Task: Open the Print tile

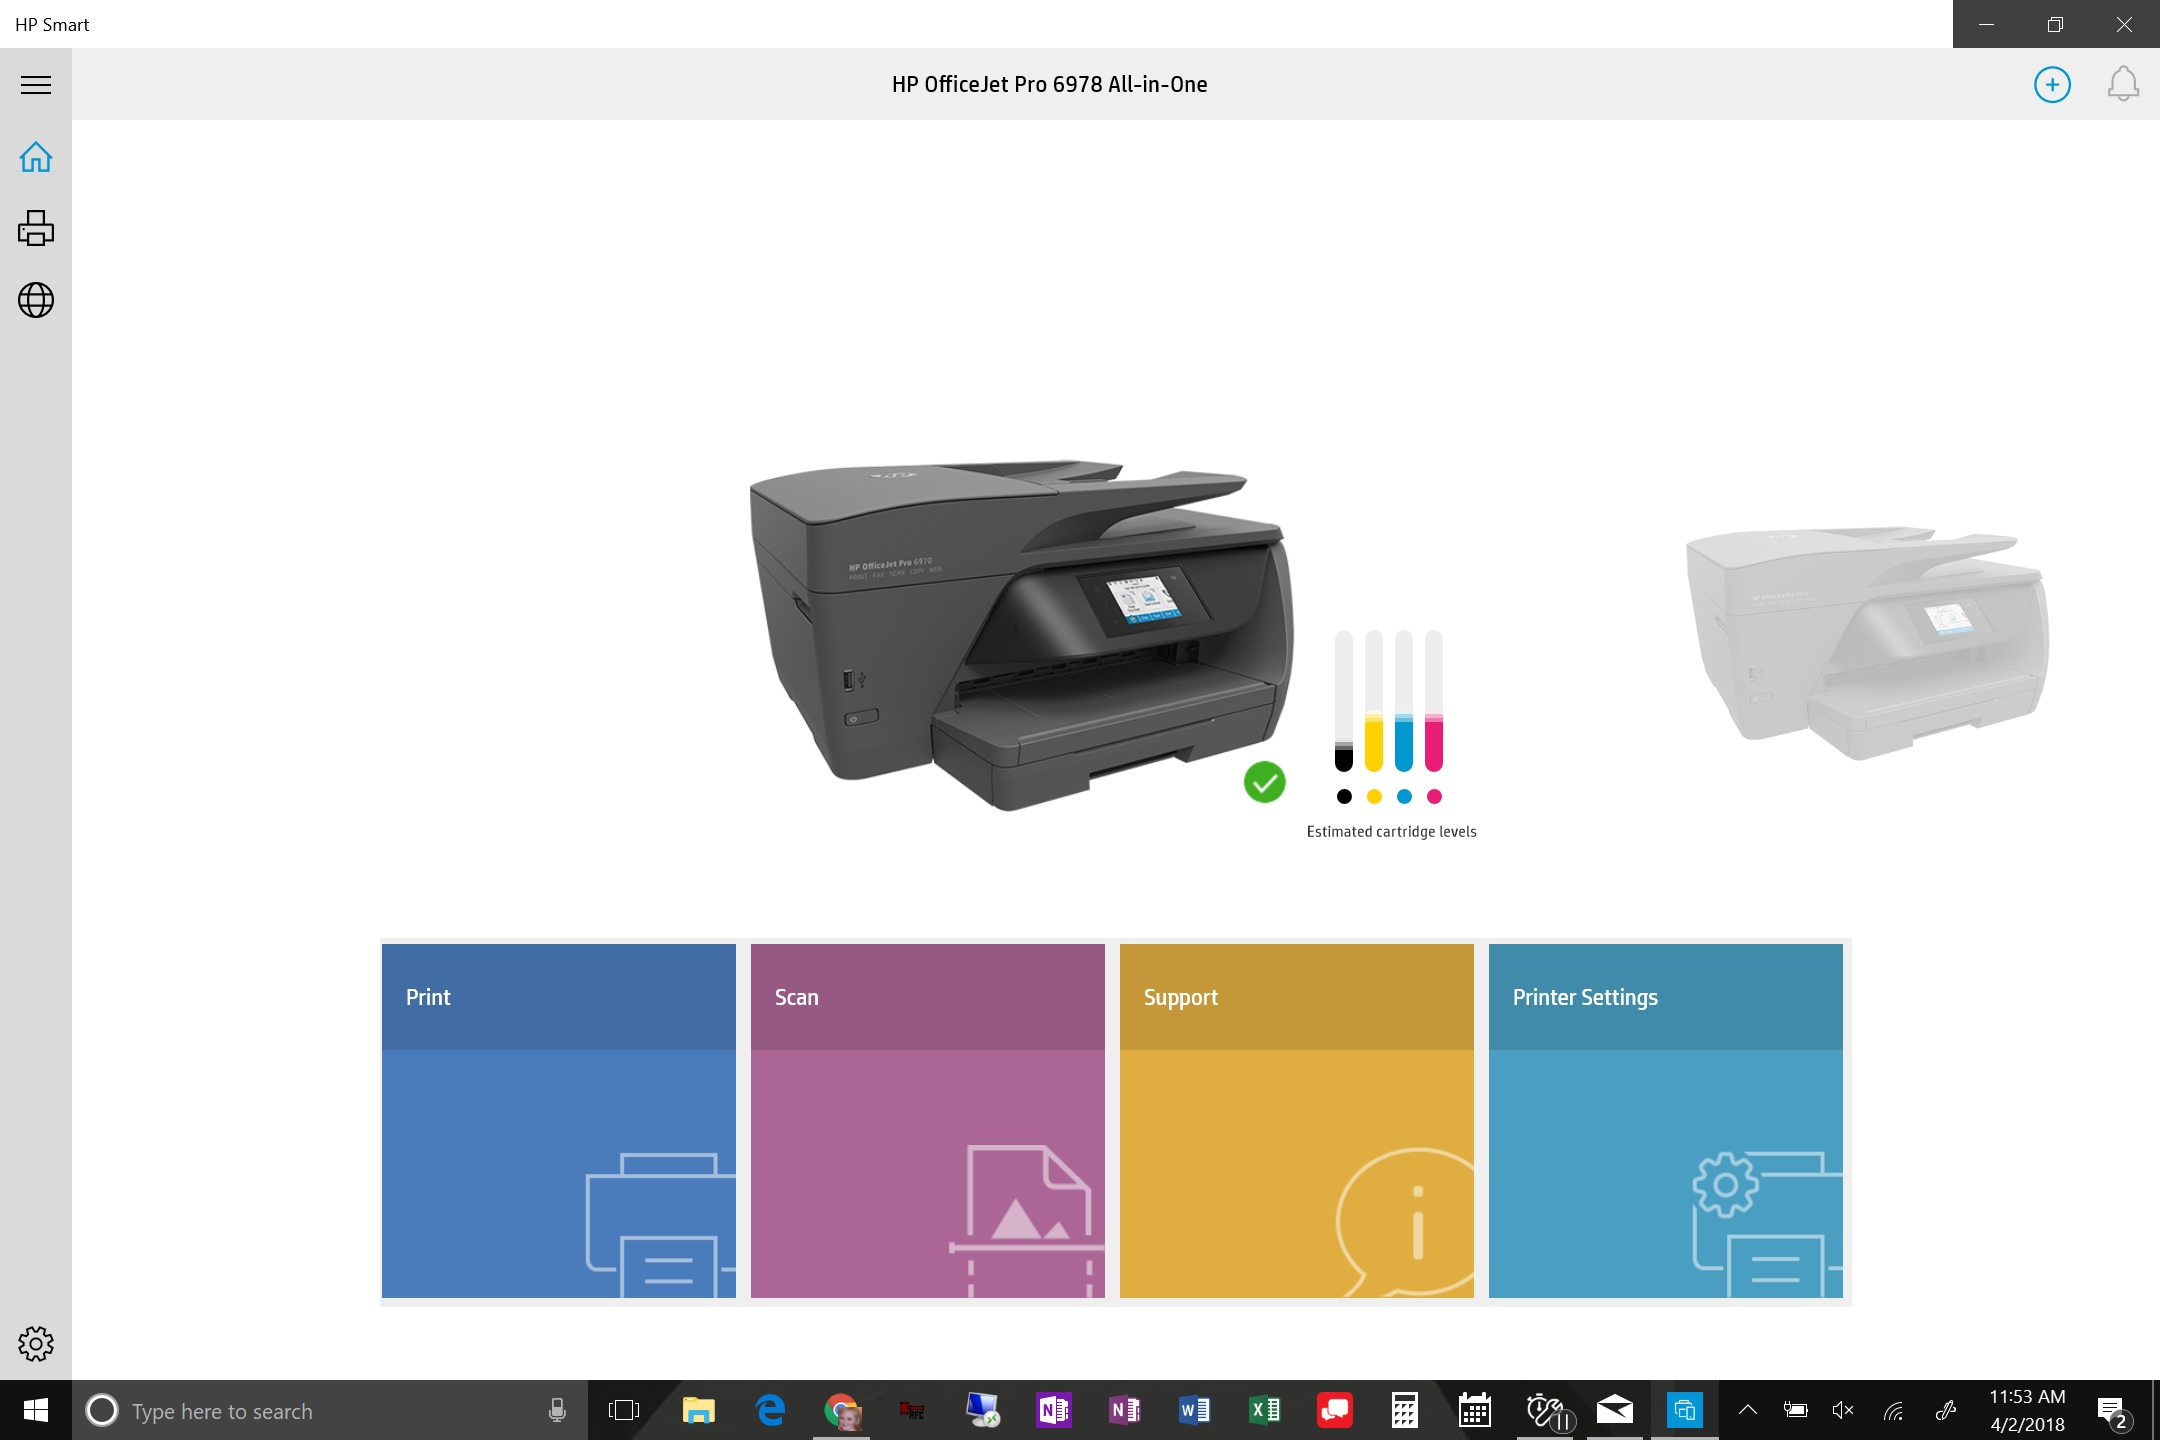Action: click(558, 1120)
